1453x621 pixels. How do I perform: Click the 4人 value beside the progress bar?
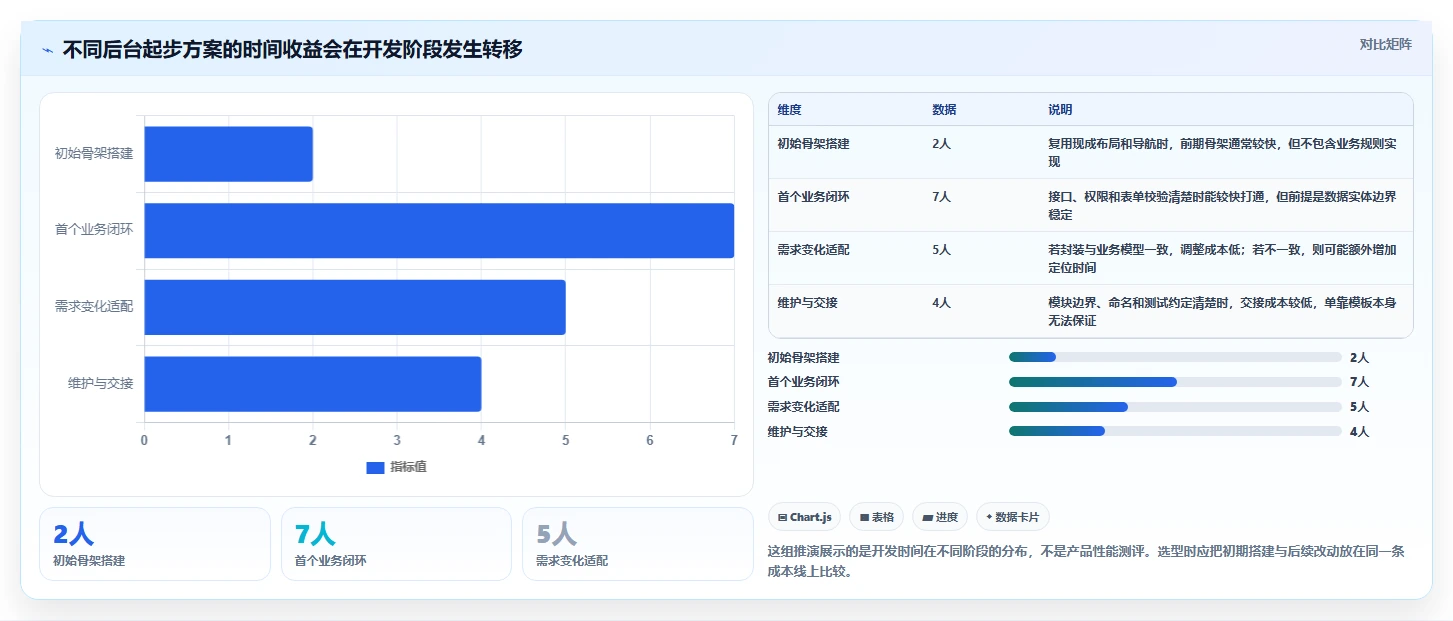[x=1359, y=432]
